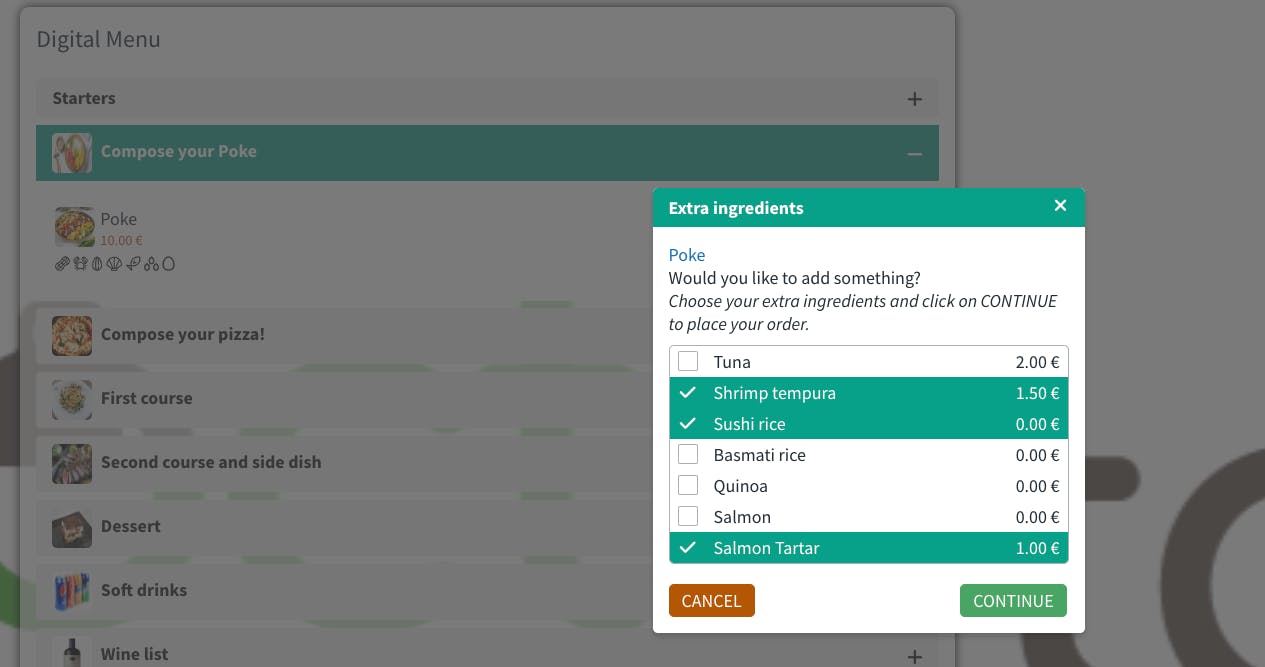Click the Soft drinks bottles thumbnail
Image resolution: width=1265 pixels, height=667 pixels.
72,592
